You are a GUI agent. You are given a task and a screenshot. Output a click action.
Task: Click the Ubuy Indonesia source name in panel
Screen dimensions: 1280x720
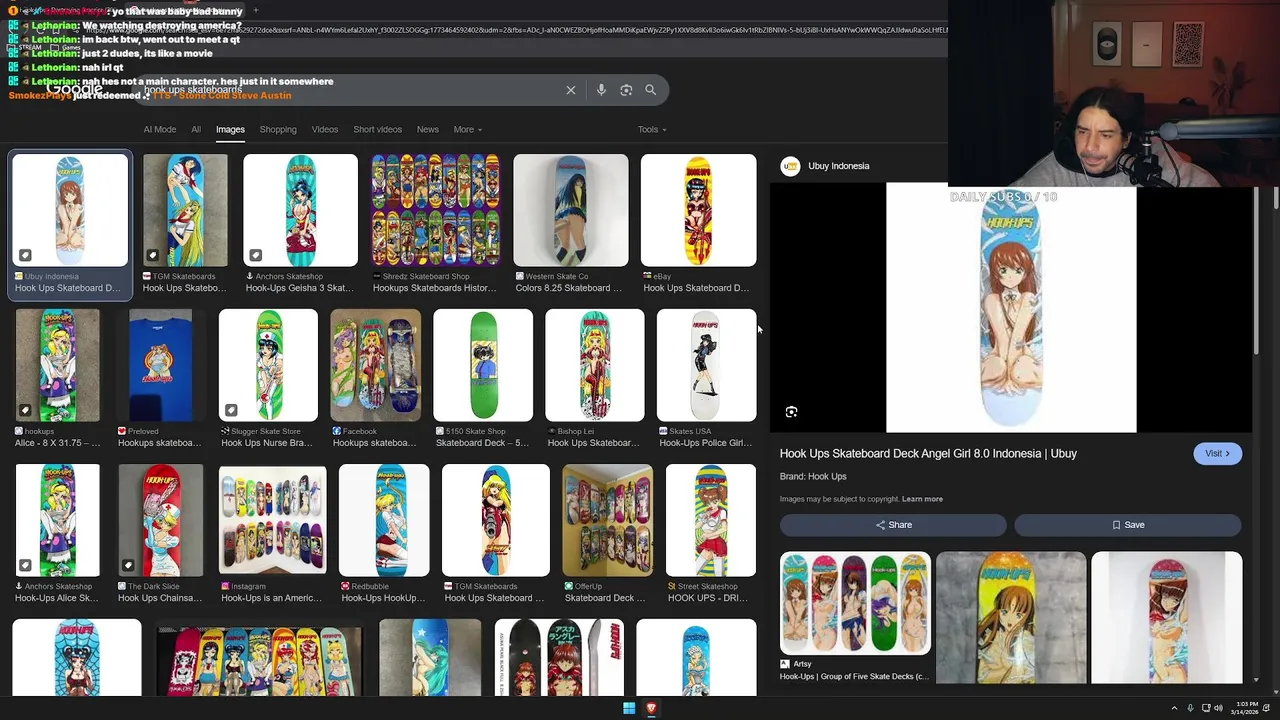838,166
